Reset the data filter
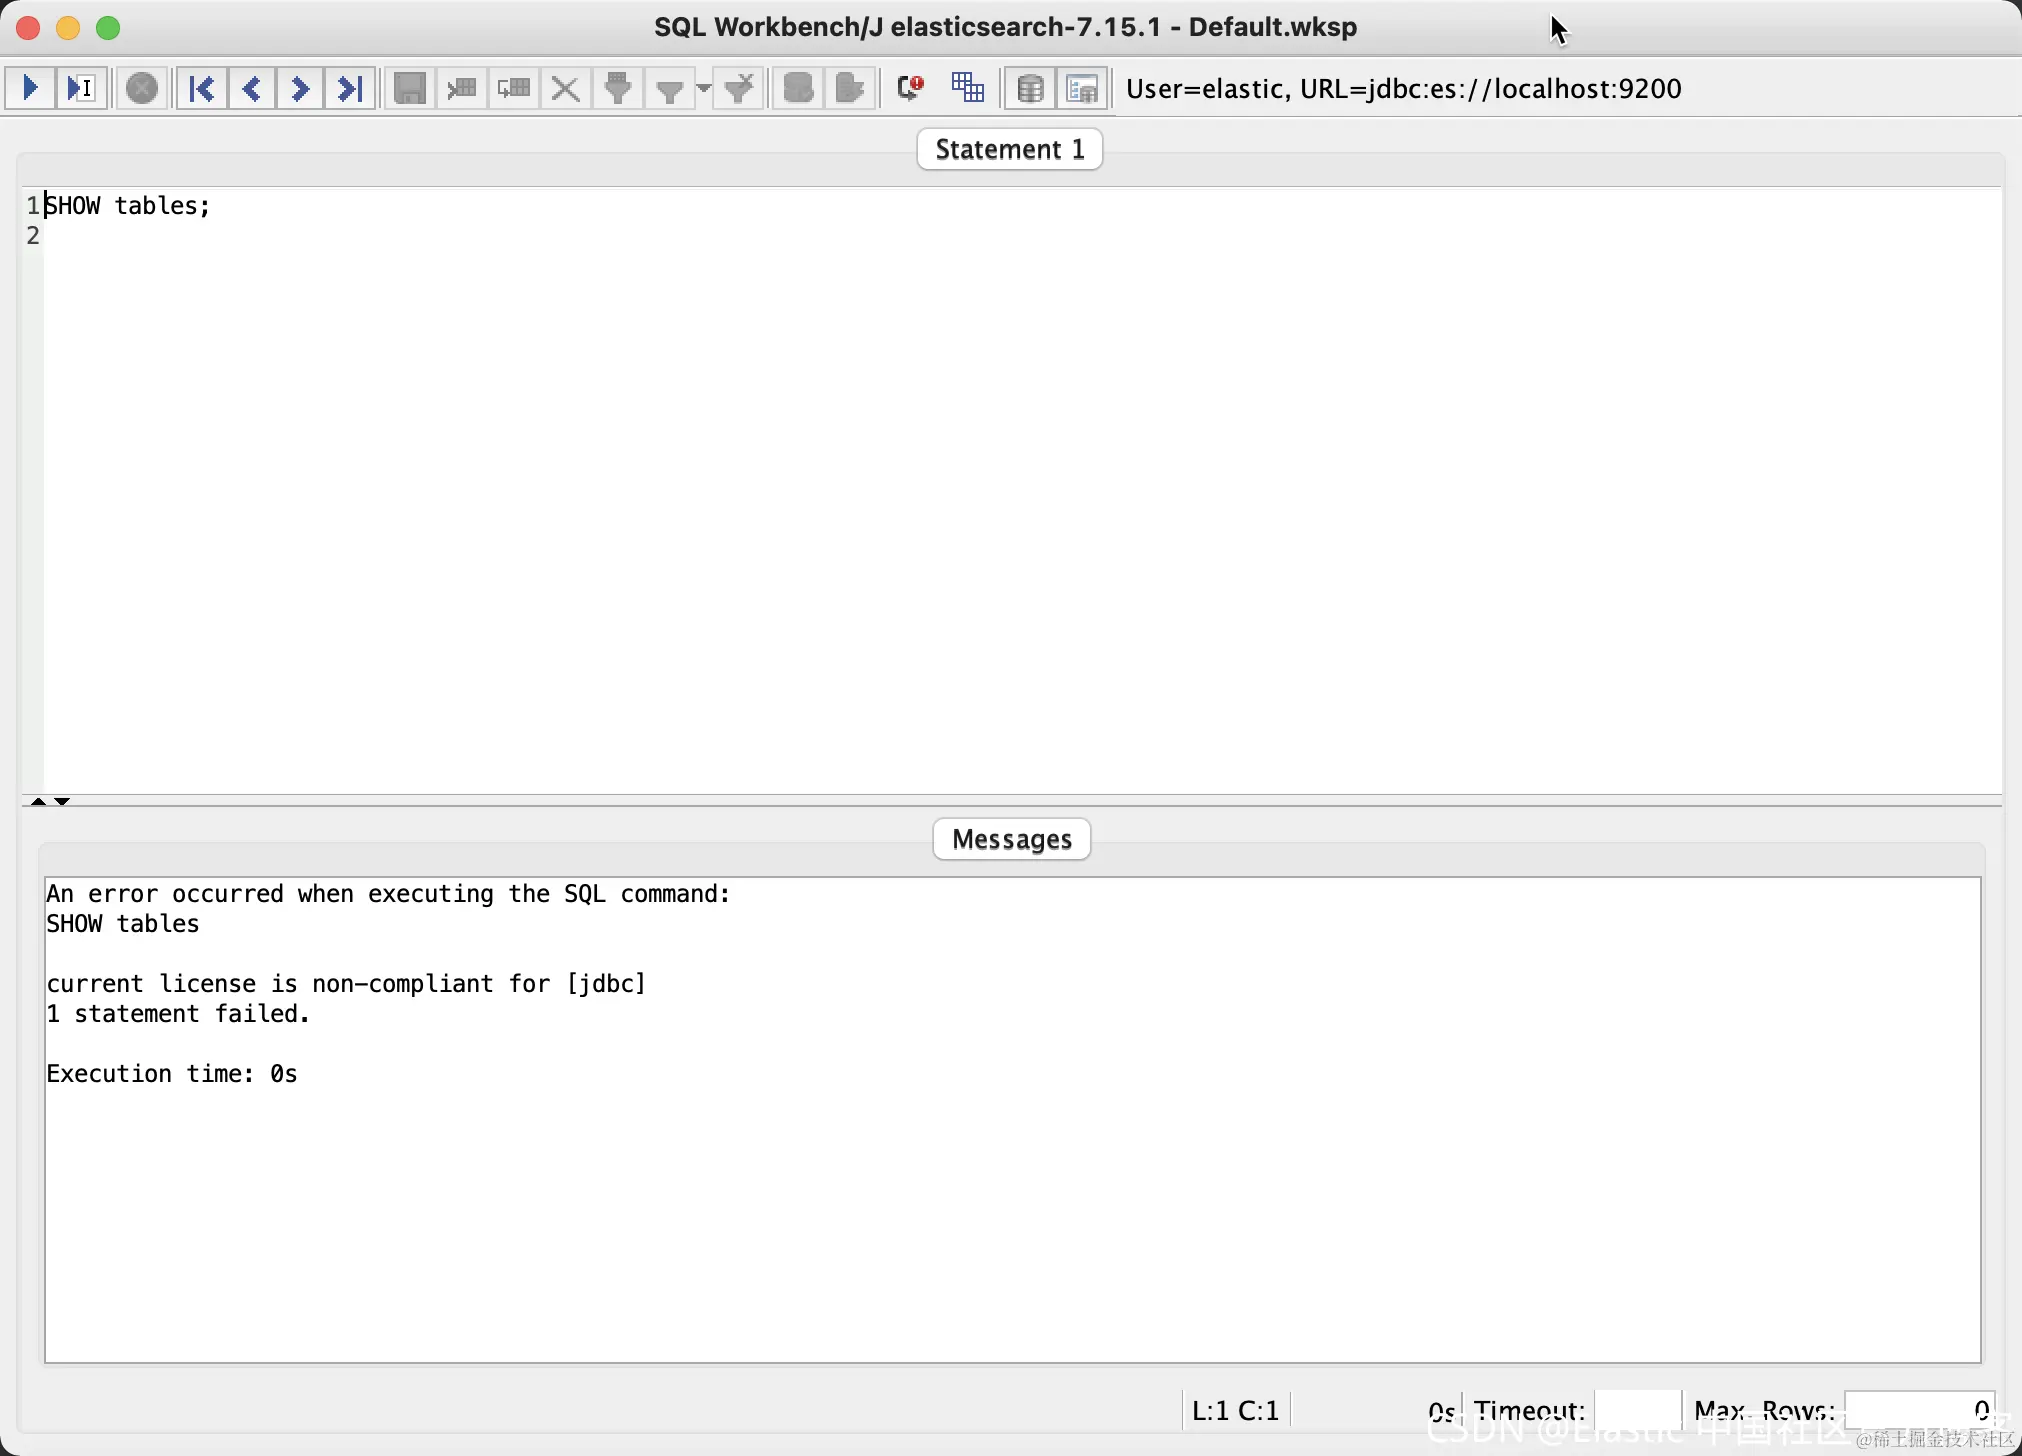Viewport: 2022px width, 1456px height. [738, 88]
